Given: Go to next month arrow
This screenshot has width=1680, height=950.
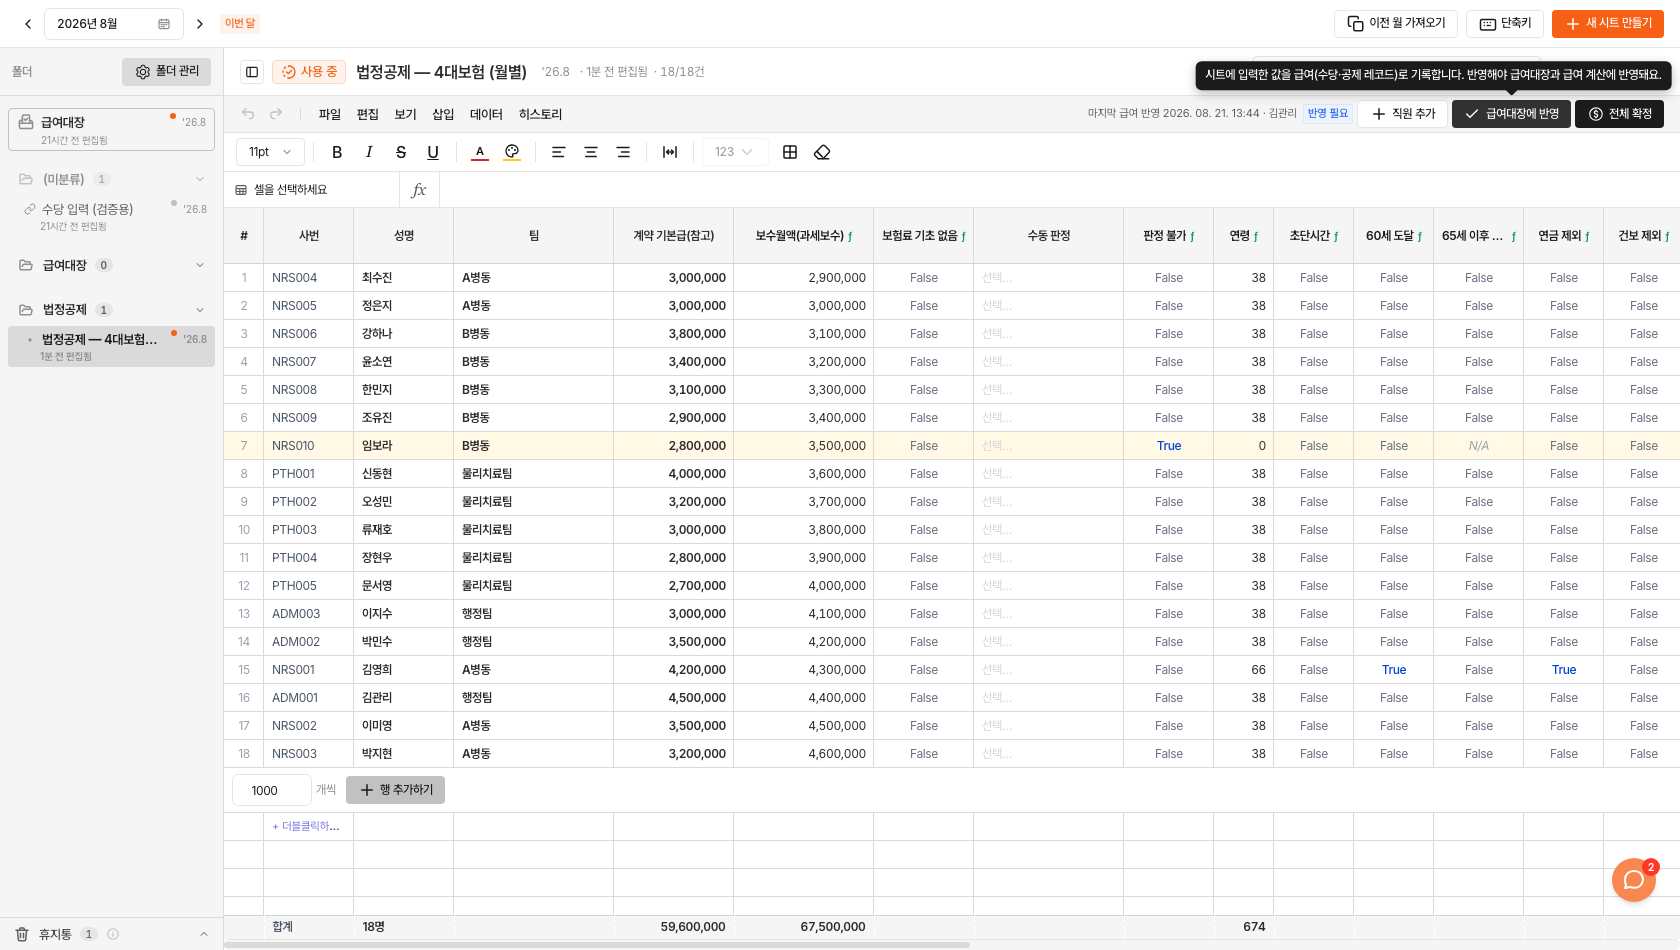Looking at the screenshot, I should 200,24.
